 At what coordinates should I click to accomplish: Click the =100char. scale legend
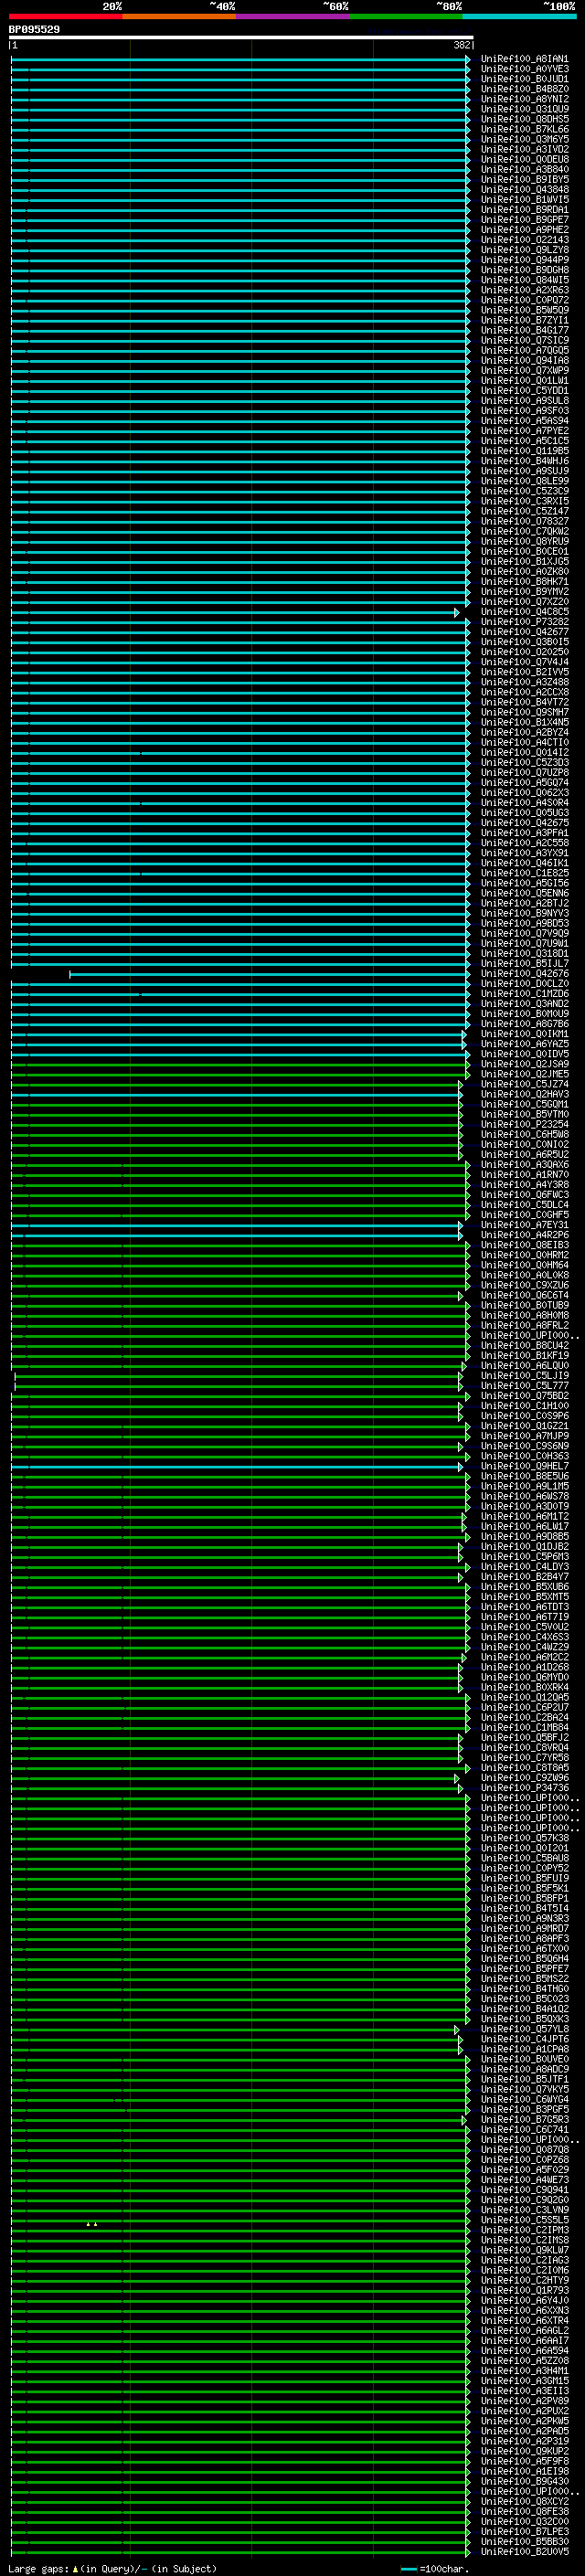pos(433,2568)
